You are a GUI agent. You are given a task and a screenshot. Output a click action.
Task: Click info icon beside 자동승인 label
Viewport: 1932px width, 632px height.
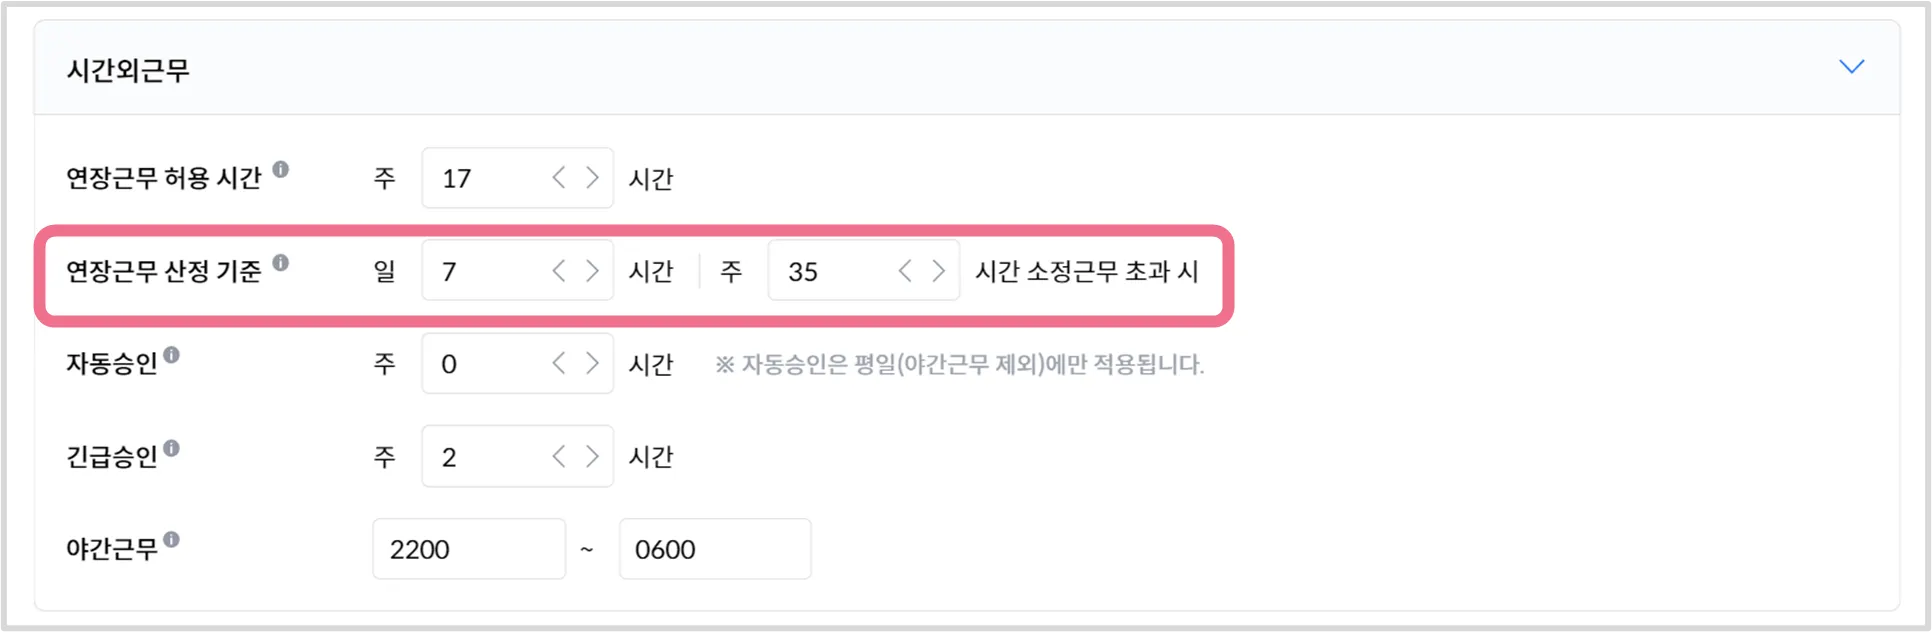click(x=172, y=354)
